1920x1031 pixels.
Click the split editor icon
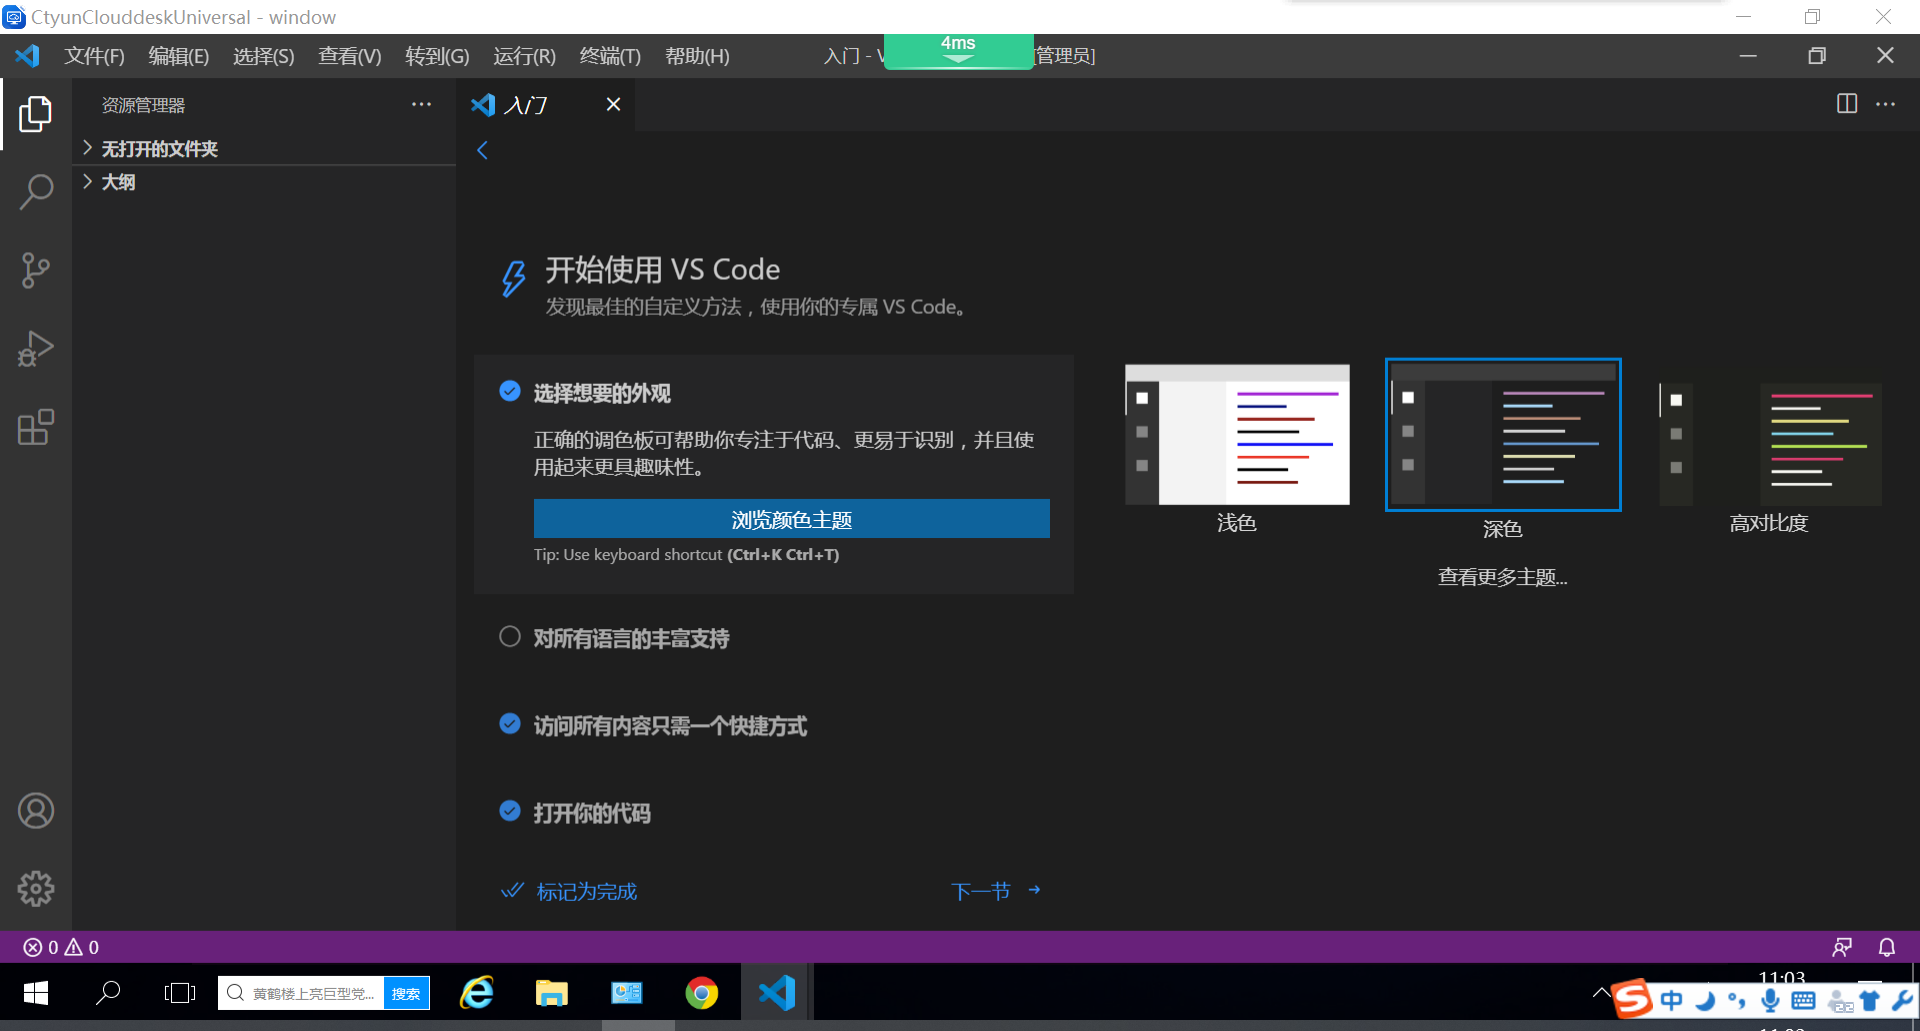click(1845, 104)
